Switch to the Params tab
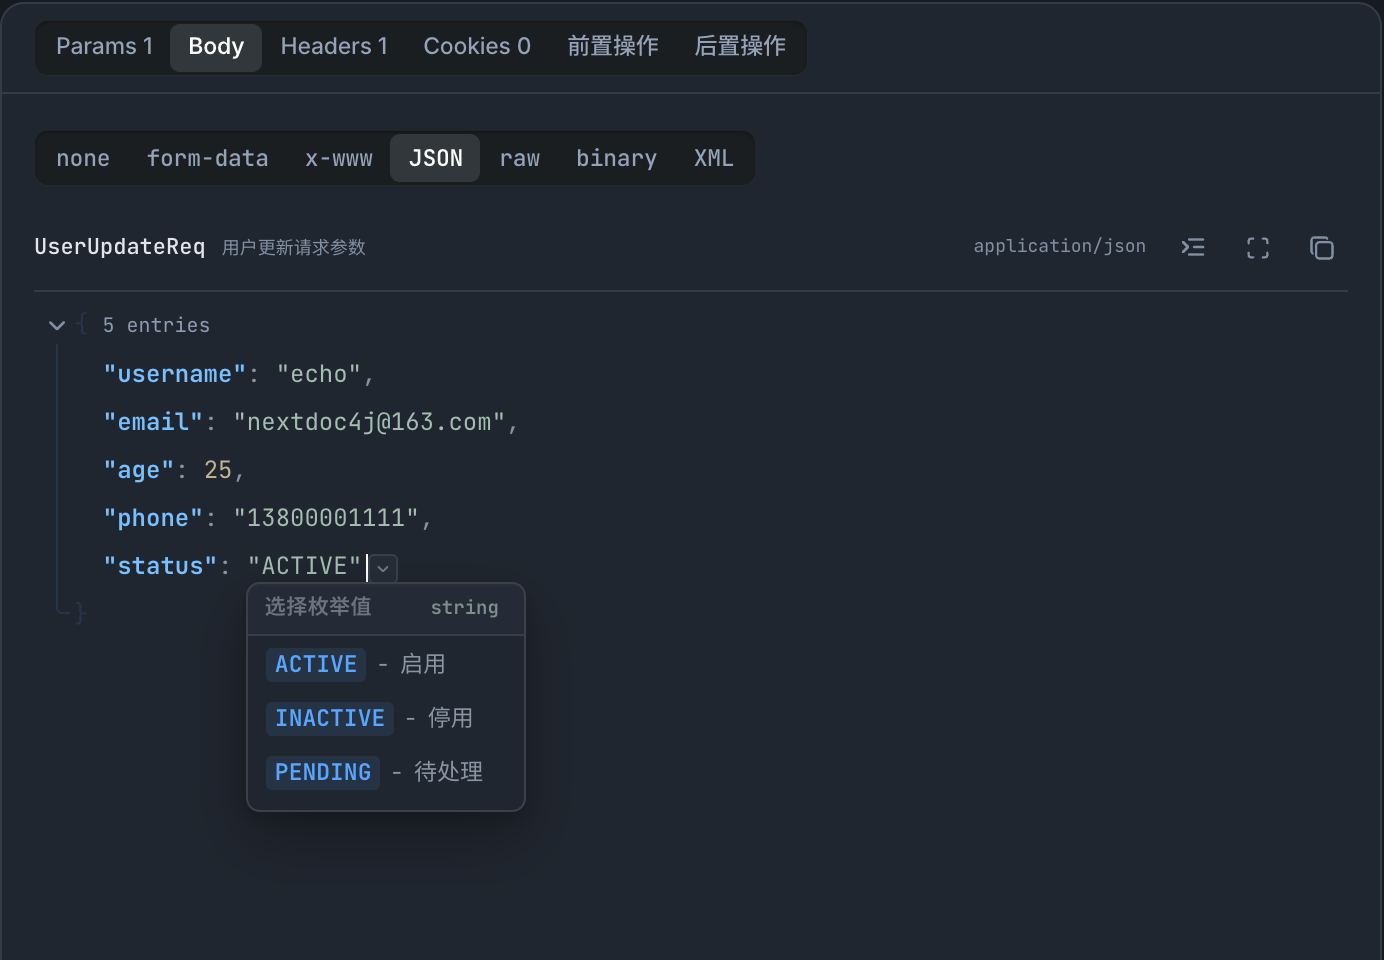 (104, 47)
